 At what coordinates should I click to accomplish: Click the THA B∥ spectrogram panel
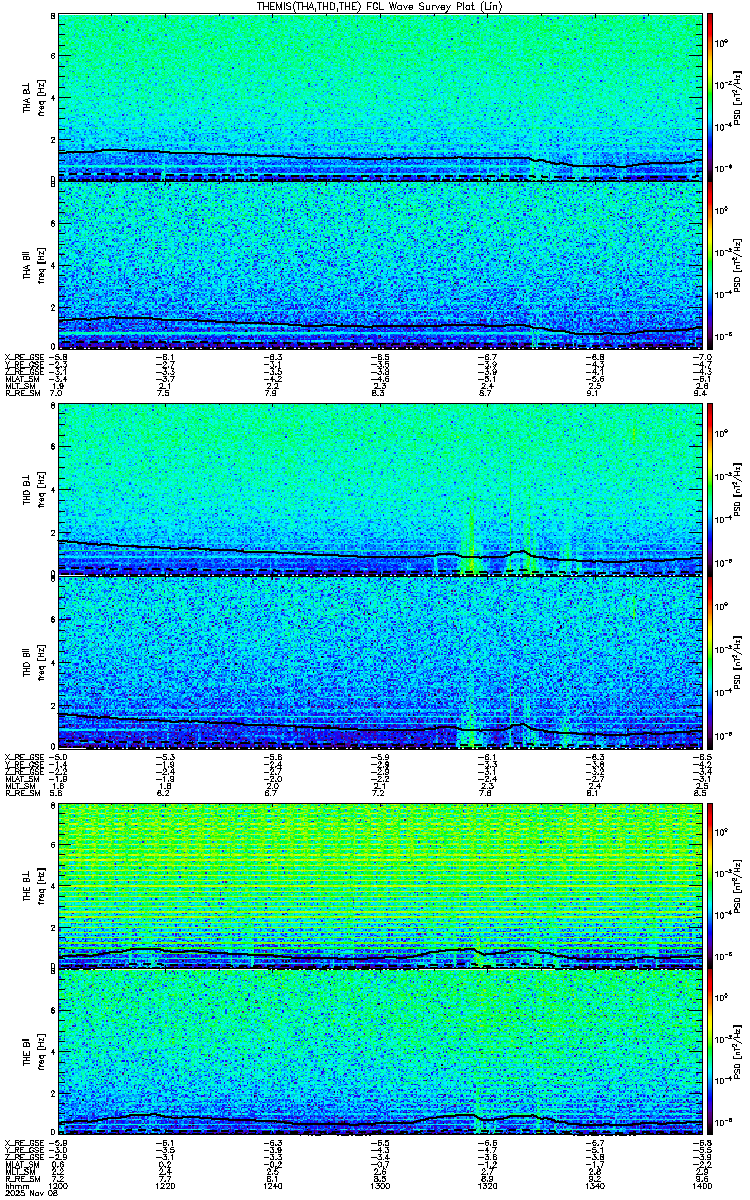click(x=380, y=265)
